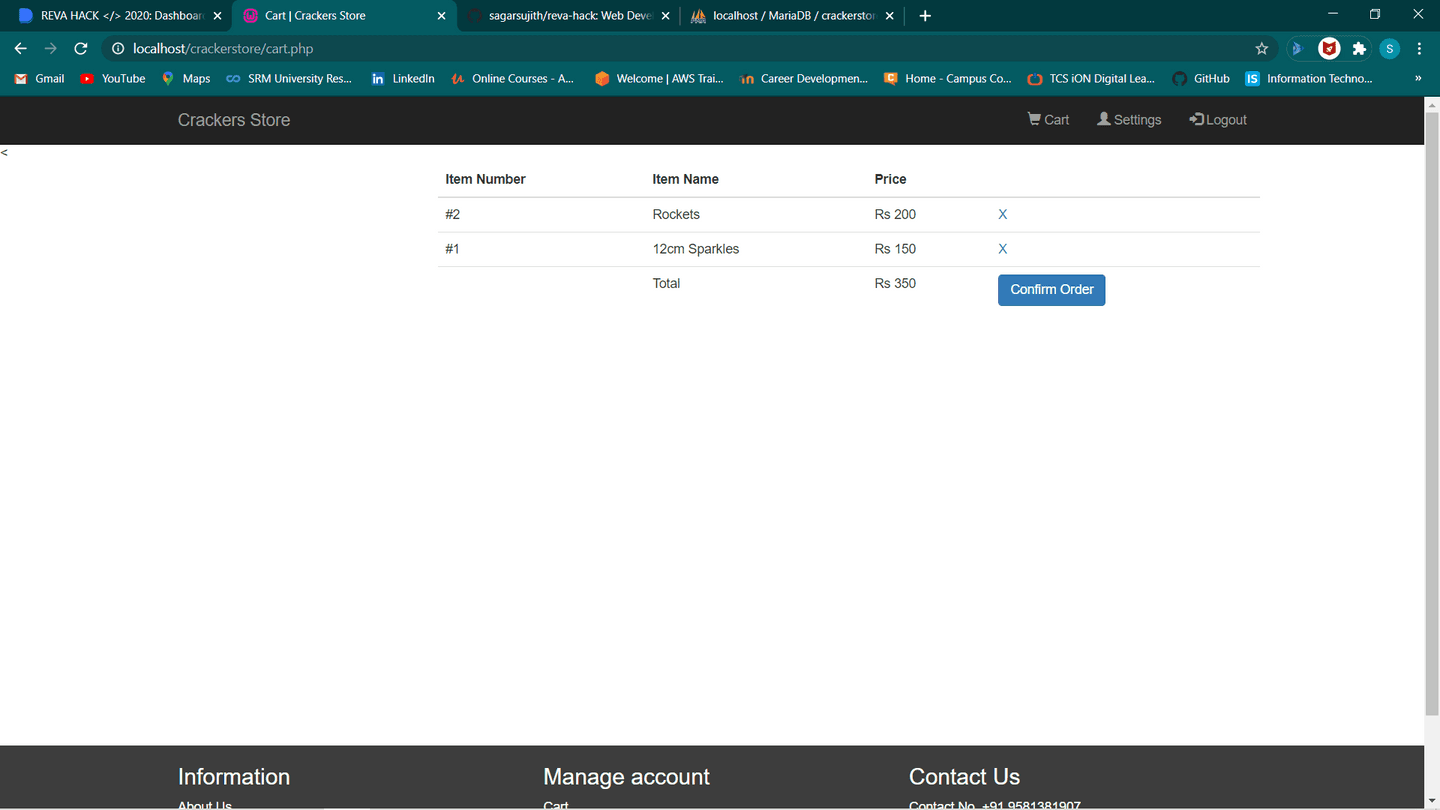Click the Rs 350 total price
Image resolution: width=1440 pixels, height=810 pixels.
point(895,284)
